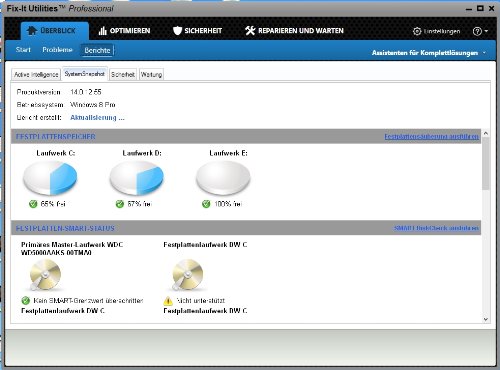The height and width of the screenshot is (370, 500).
Task: Open the Sicherheit report tab
Action: pos(123,75)
